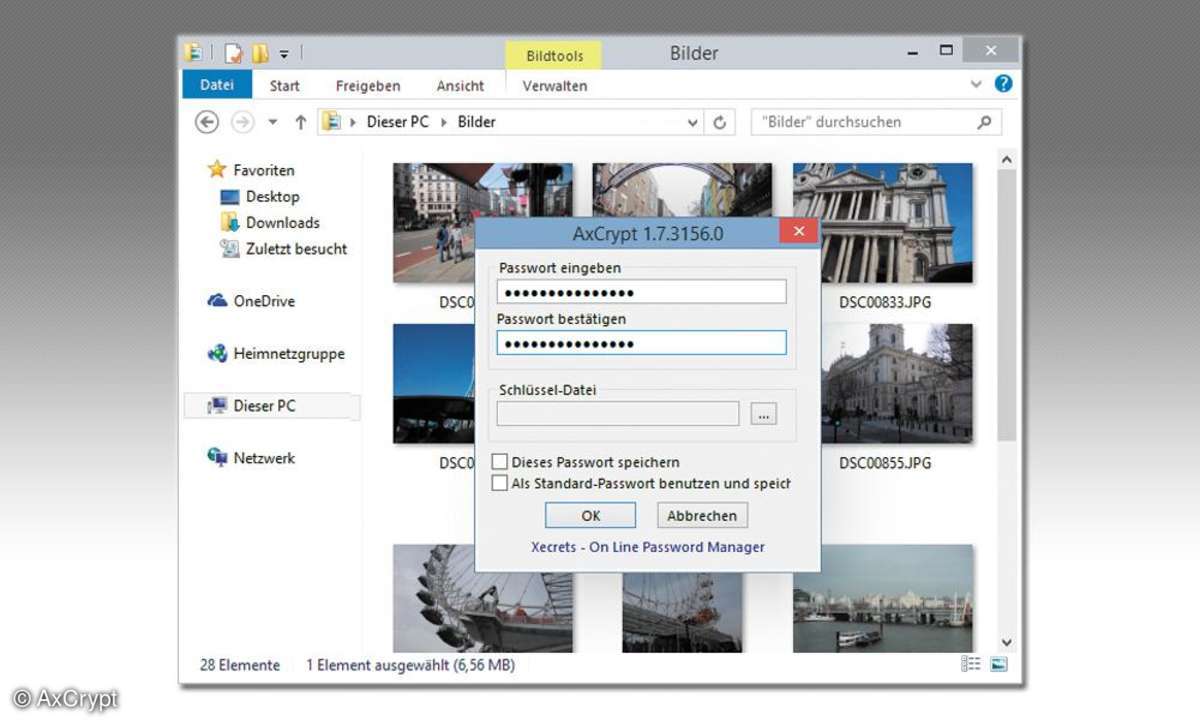Refresh the Bilder folder view

719,122
